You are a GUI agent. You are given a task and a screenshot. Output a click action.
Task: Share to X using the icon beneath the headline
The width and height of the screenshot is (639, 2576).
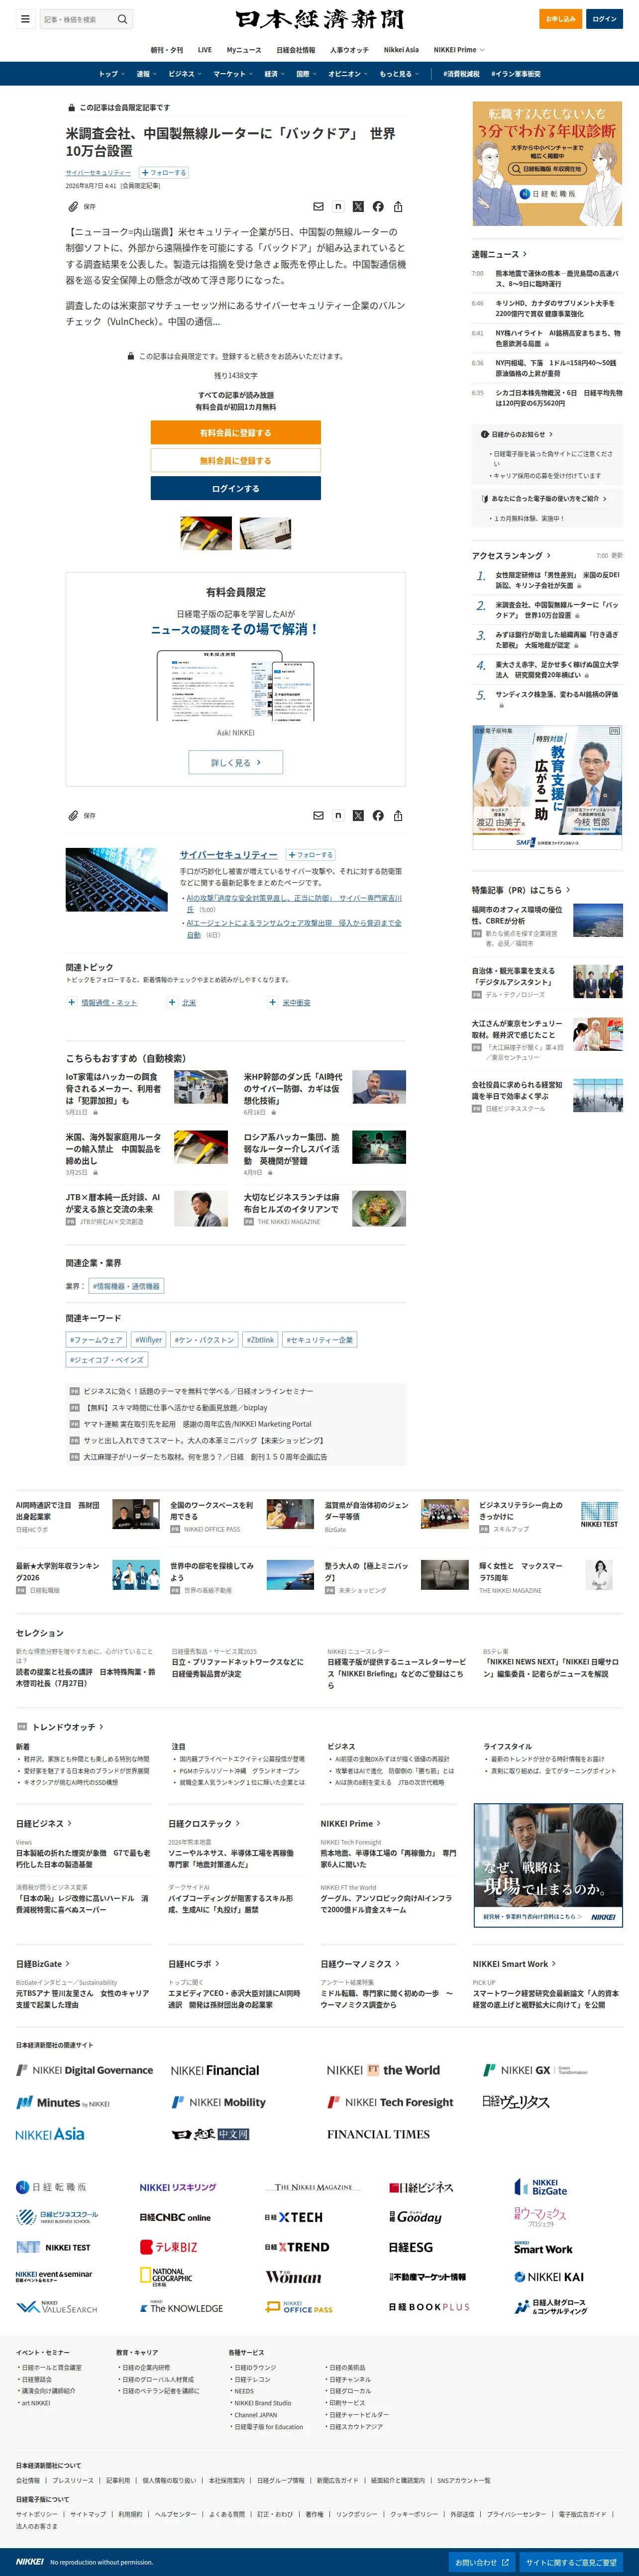pos(358,207)
